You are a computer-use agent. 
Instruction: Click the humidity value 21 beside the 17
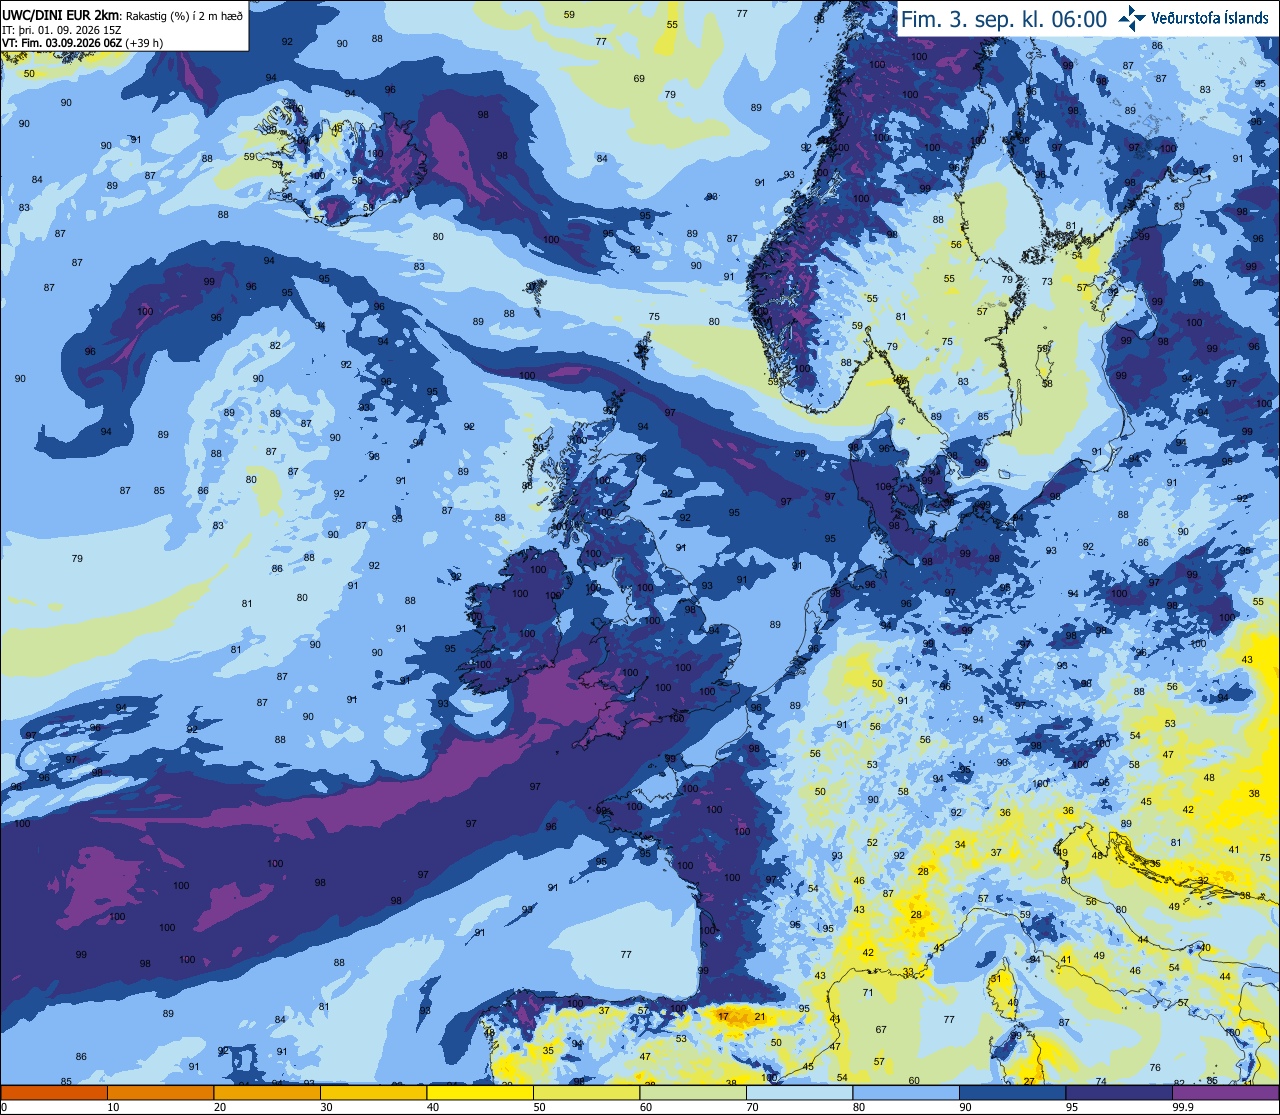[760, 1017]
